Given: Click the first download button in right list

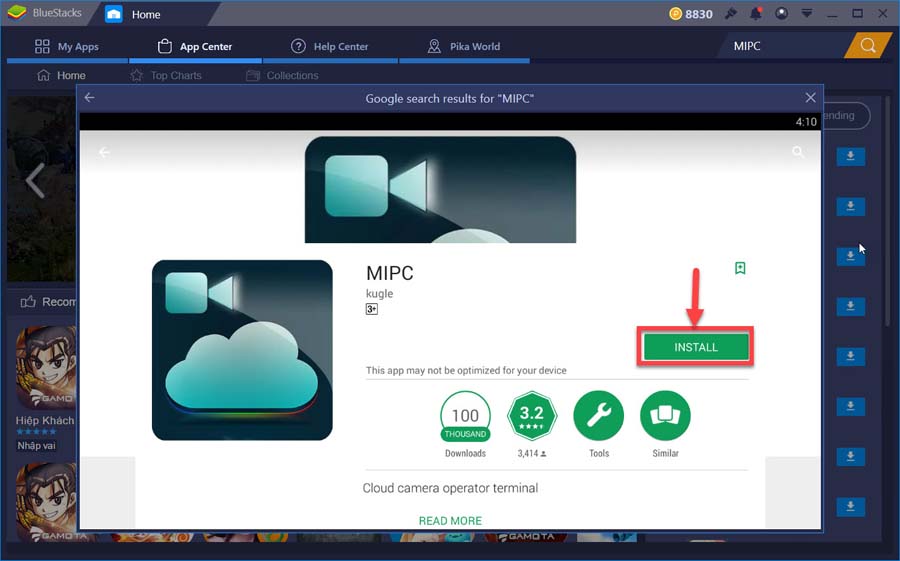Looking at the screenshot, I should (x=851, y=156).
